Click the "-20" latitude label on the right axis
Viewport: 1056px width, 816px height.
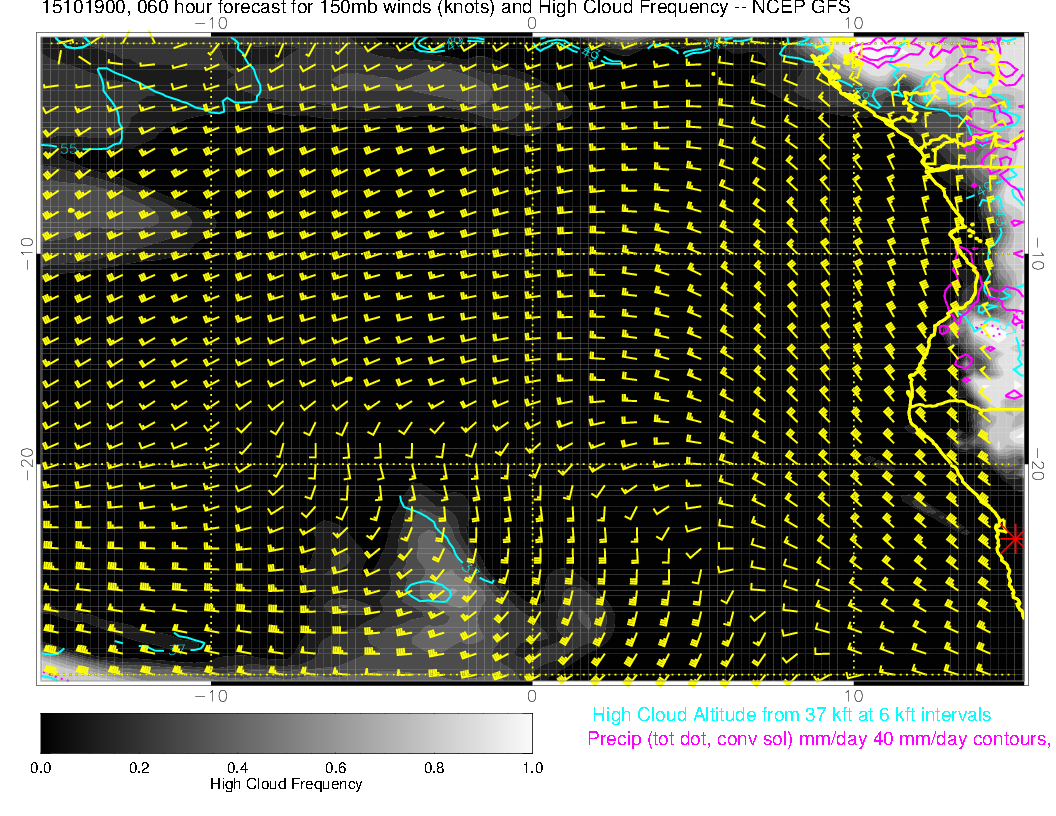1038,465
